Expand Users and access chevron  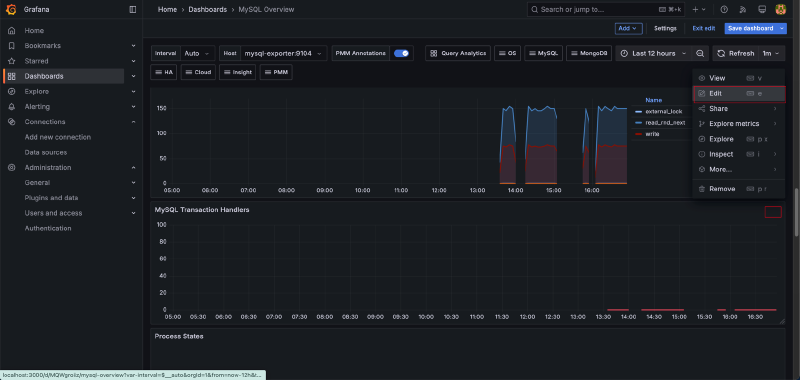pyautogui.click(x=133, y=213)
